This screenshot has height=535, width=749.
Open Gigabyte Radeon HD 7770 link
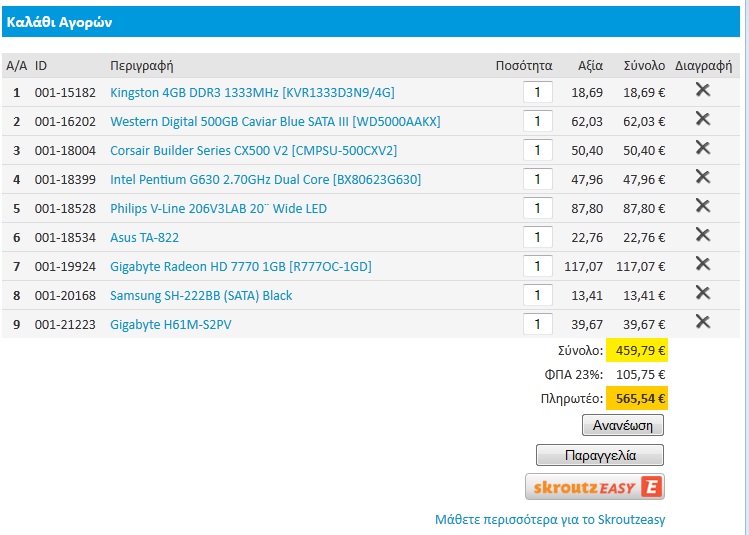(x=241, y=267)
